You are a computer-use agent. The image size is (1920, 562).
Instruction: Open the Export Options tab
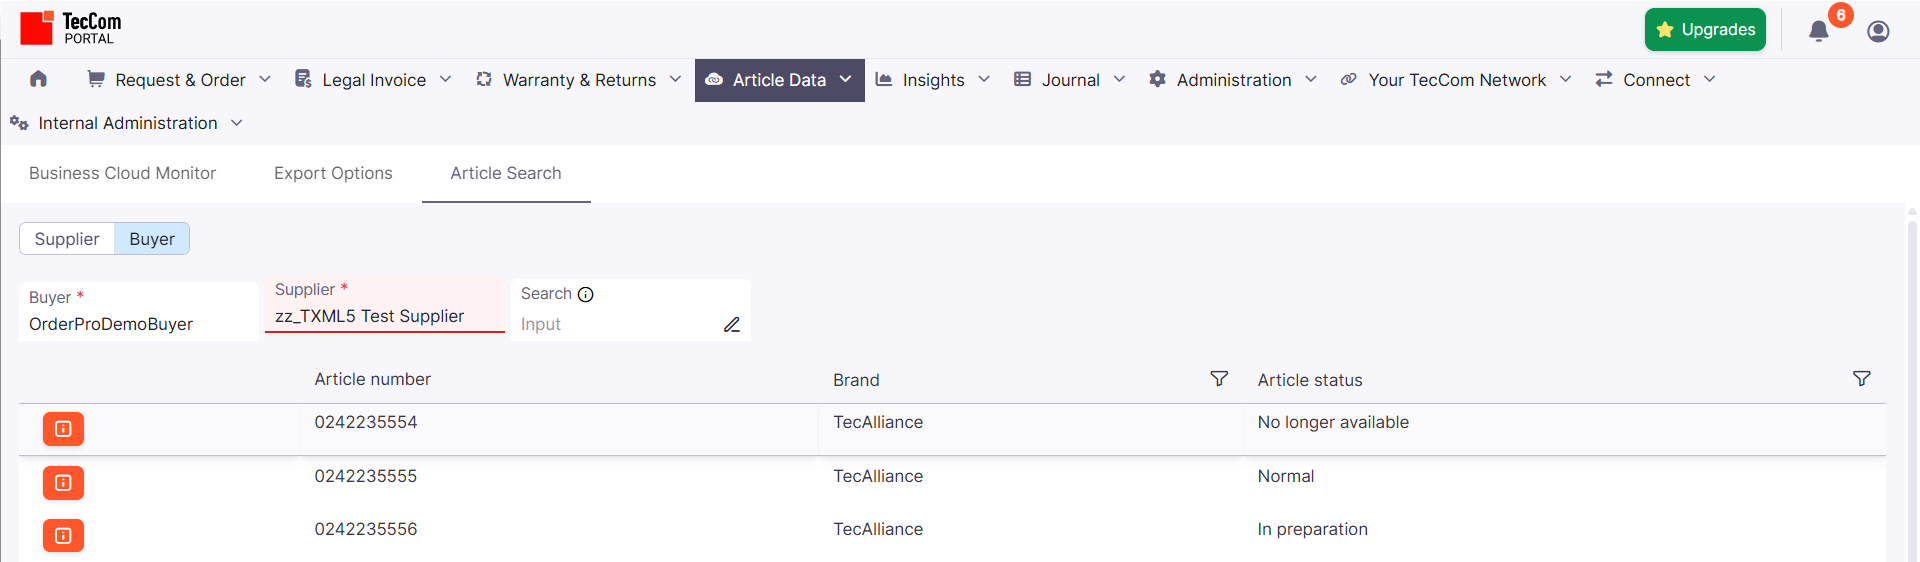333,173
